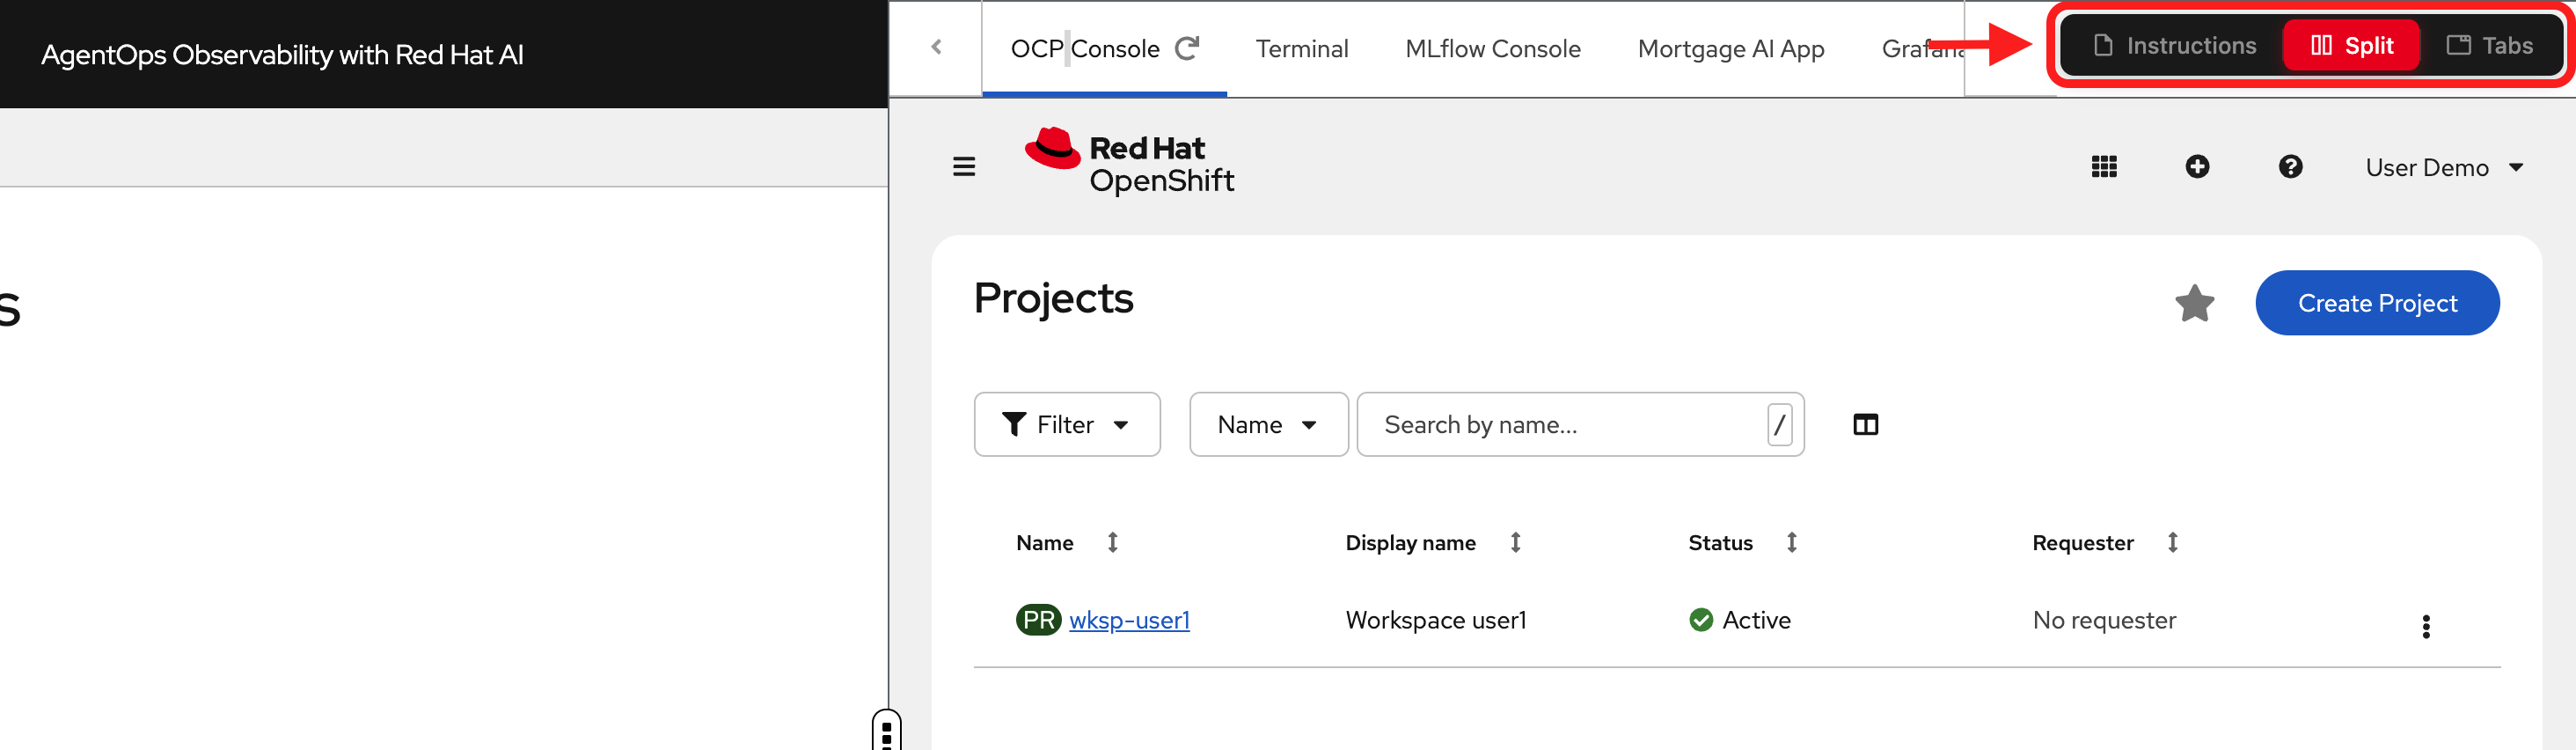This screenshot has height=750, width=2576.
Task: Click the Create Project button
Action: click(x=2377, y=303)
